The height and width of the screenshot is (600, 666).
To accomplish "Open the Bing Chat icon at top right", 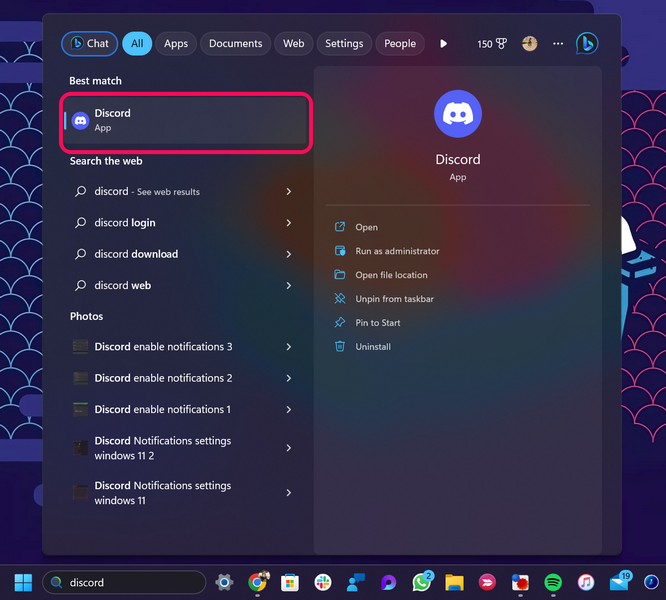I will [x=586, y=43].
